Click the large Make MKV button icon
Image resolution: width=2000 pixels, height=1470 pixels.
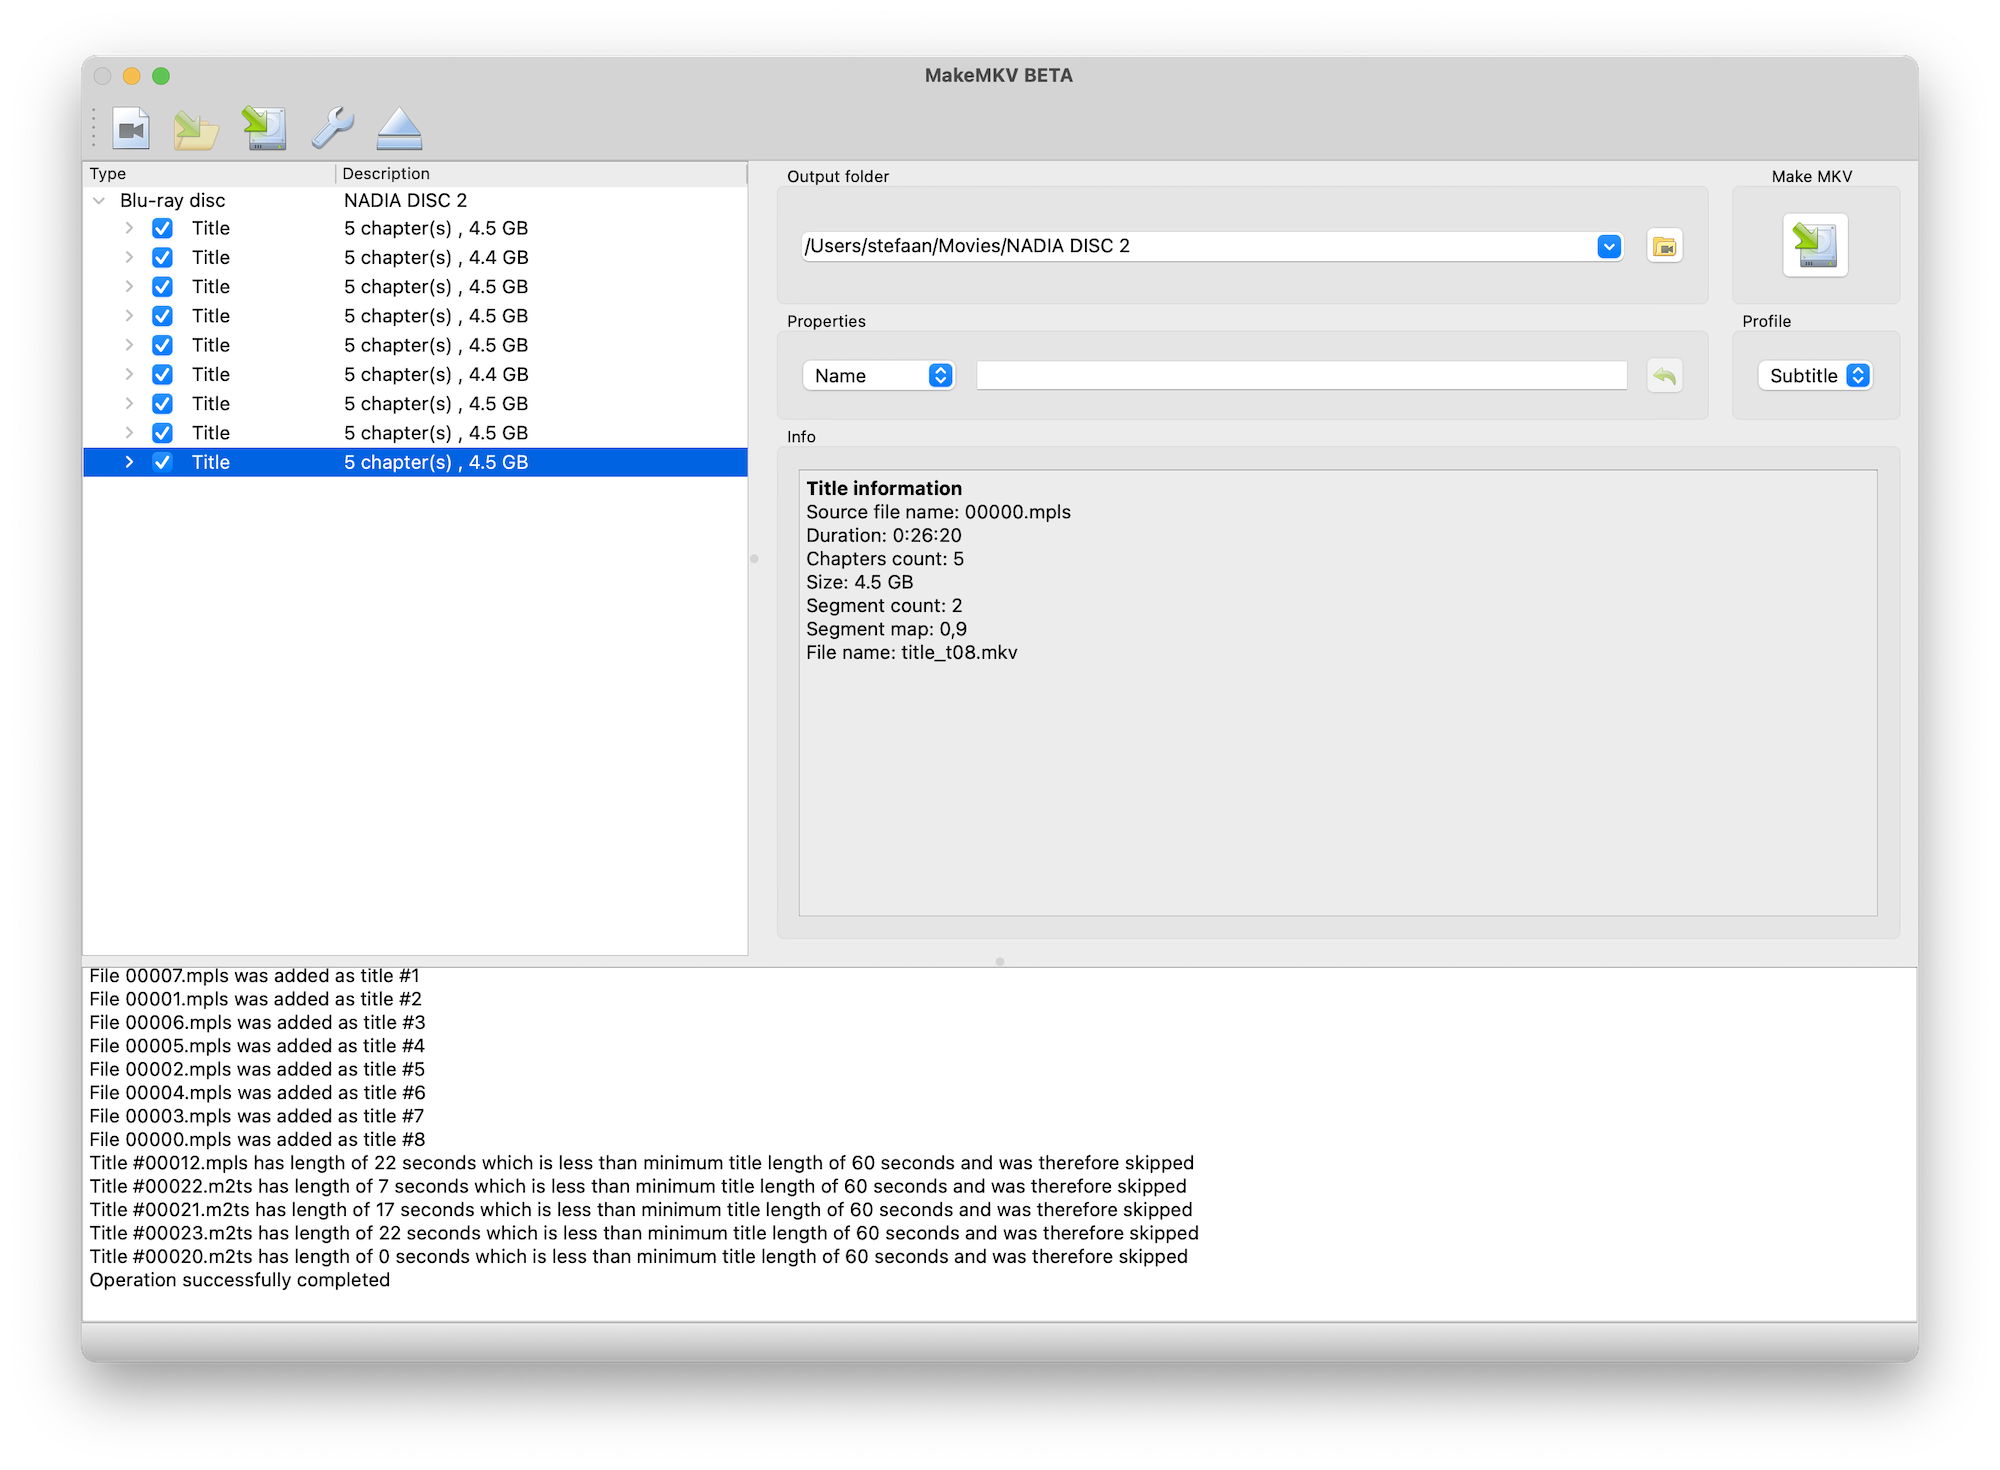(1815, 245)
